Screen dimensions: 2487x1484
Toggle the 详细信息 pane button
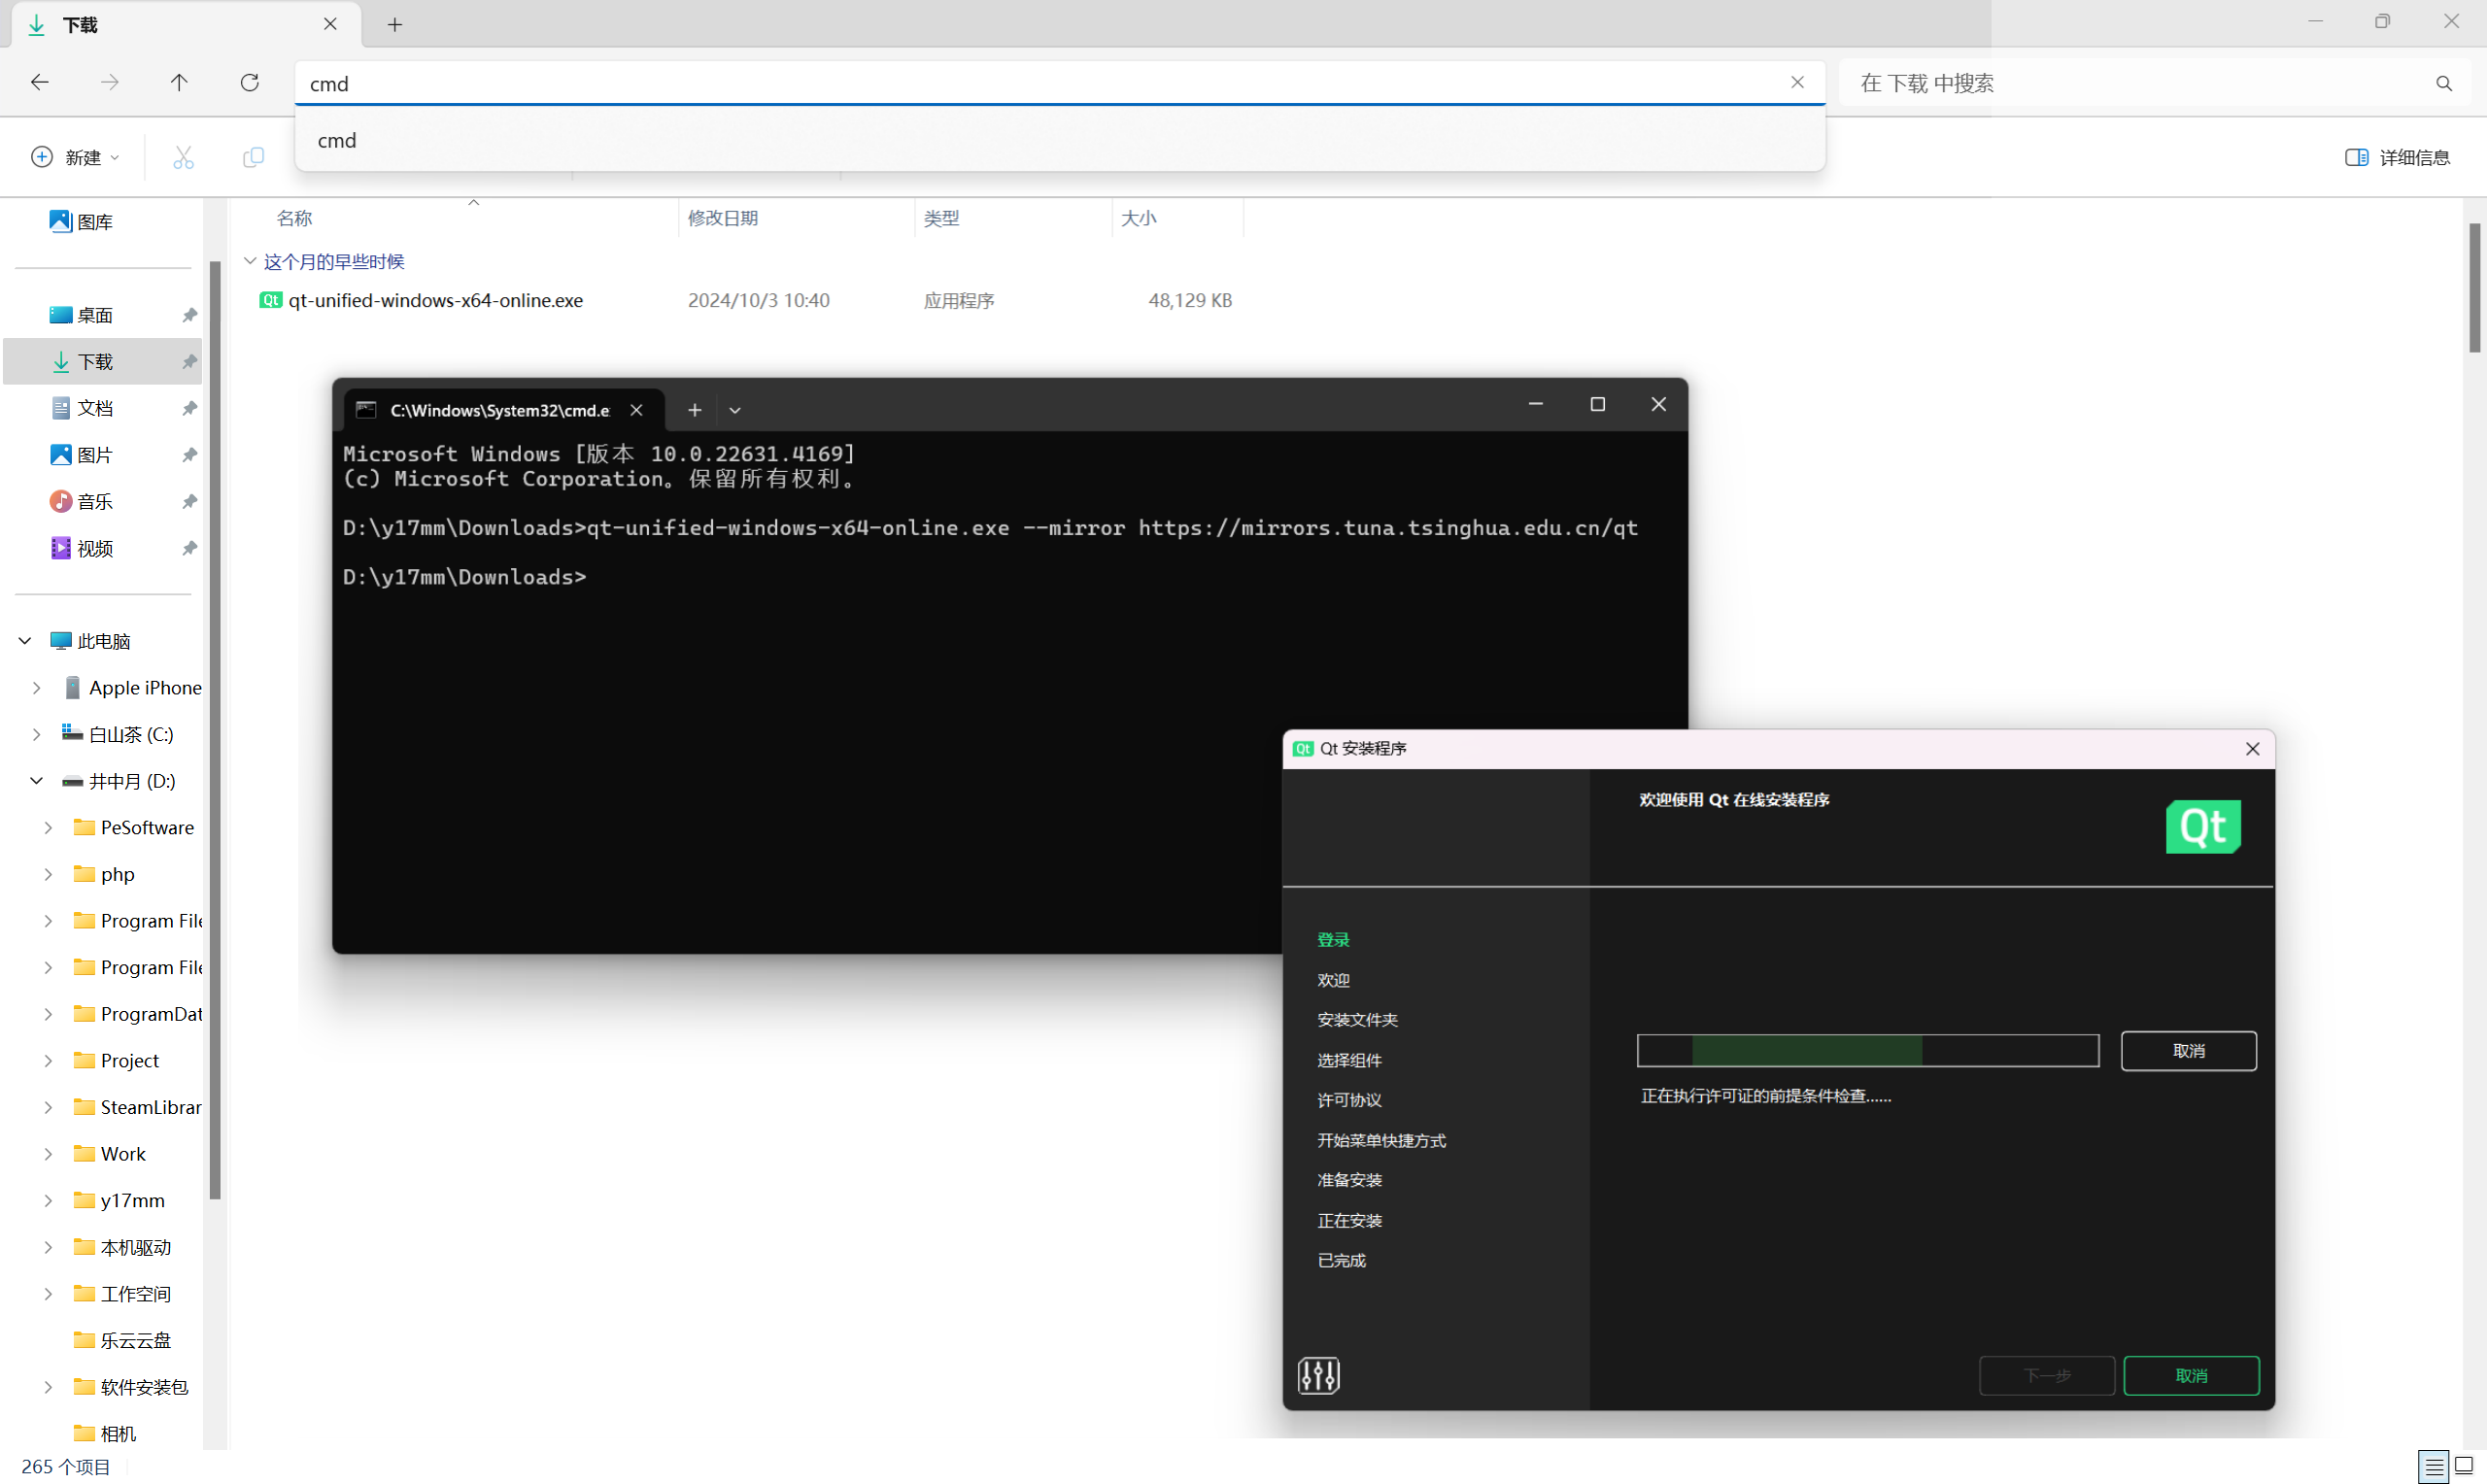[x=2397, y=157]
